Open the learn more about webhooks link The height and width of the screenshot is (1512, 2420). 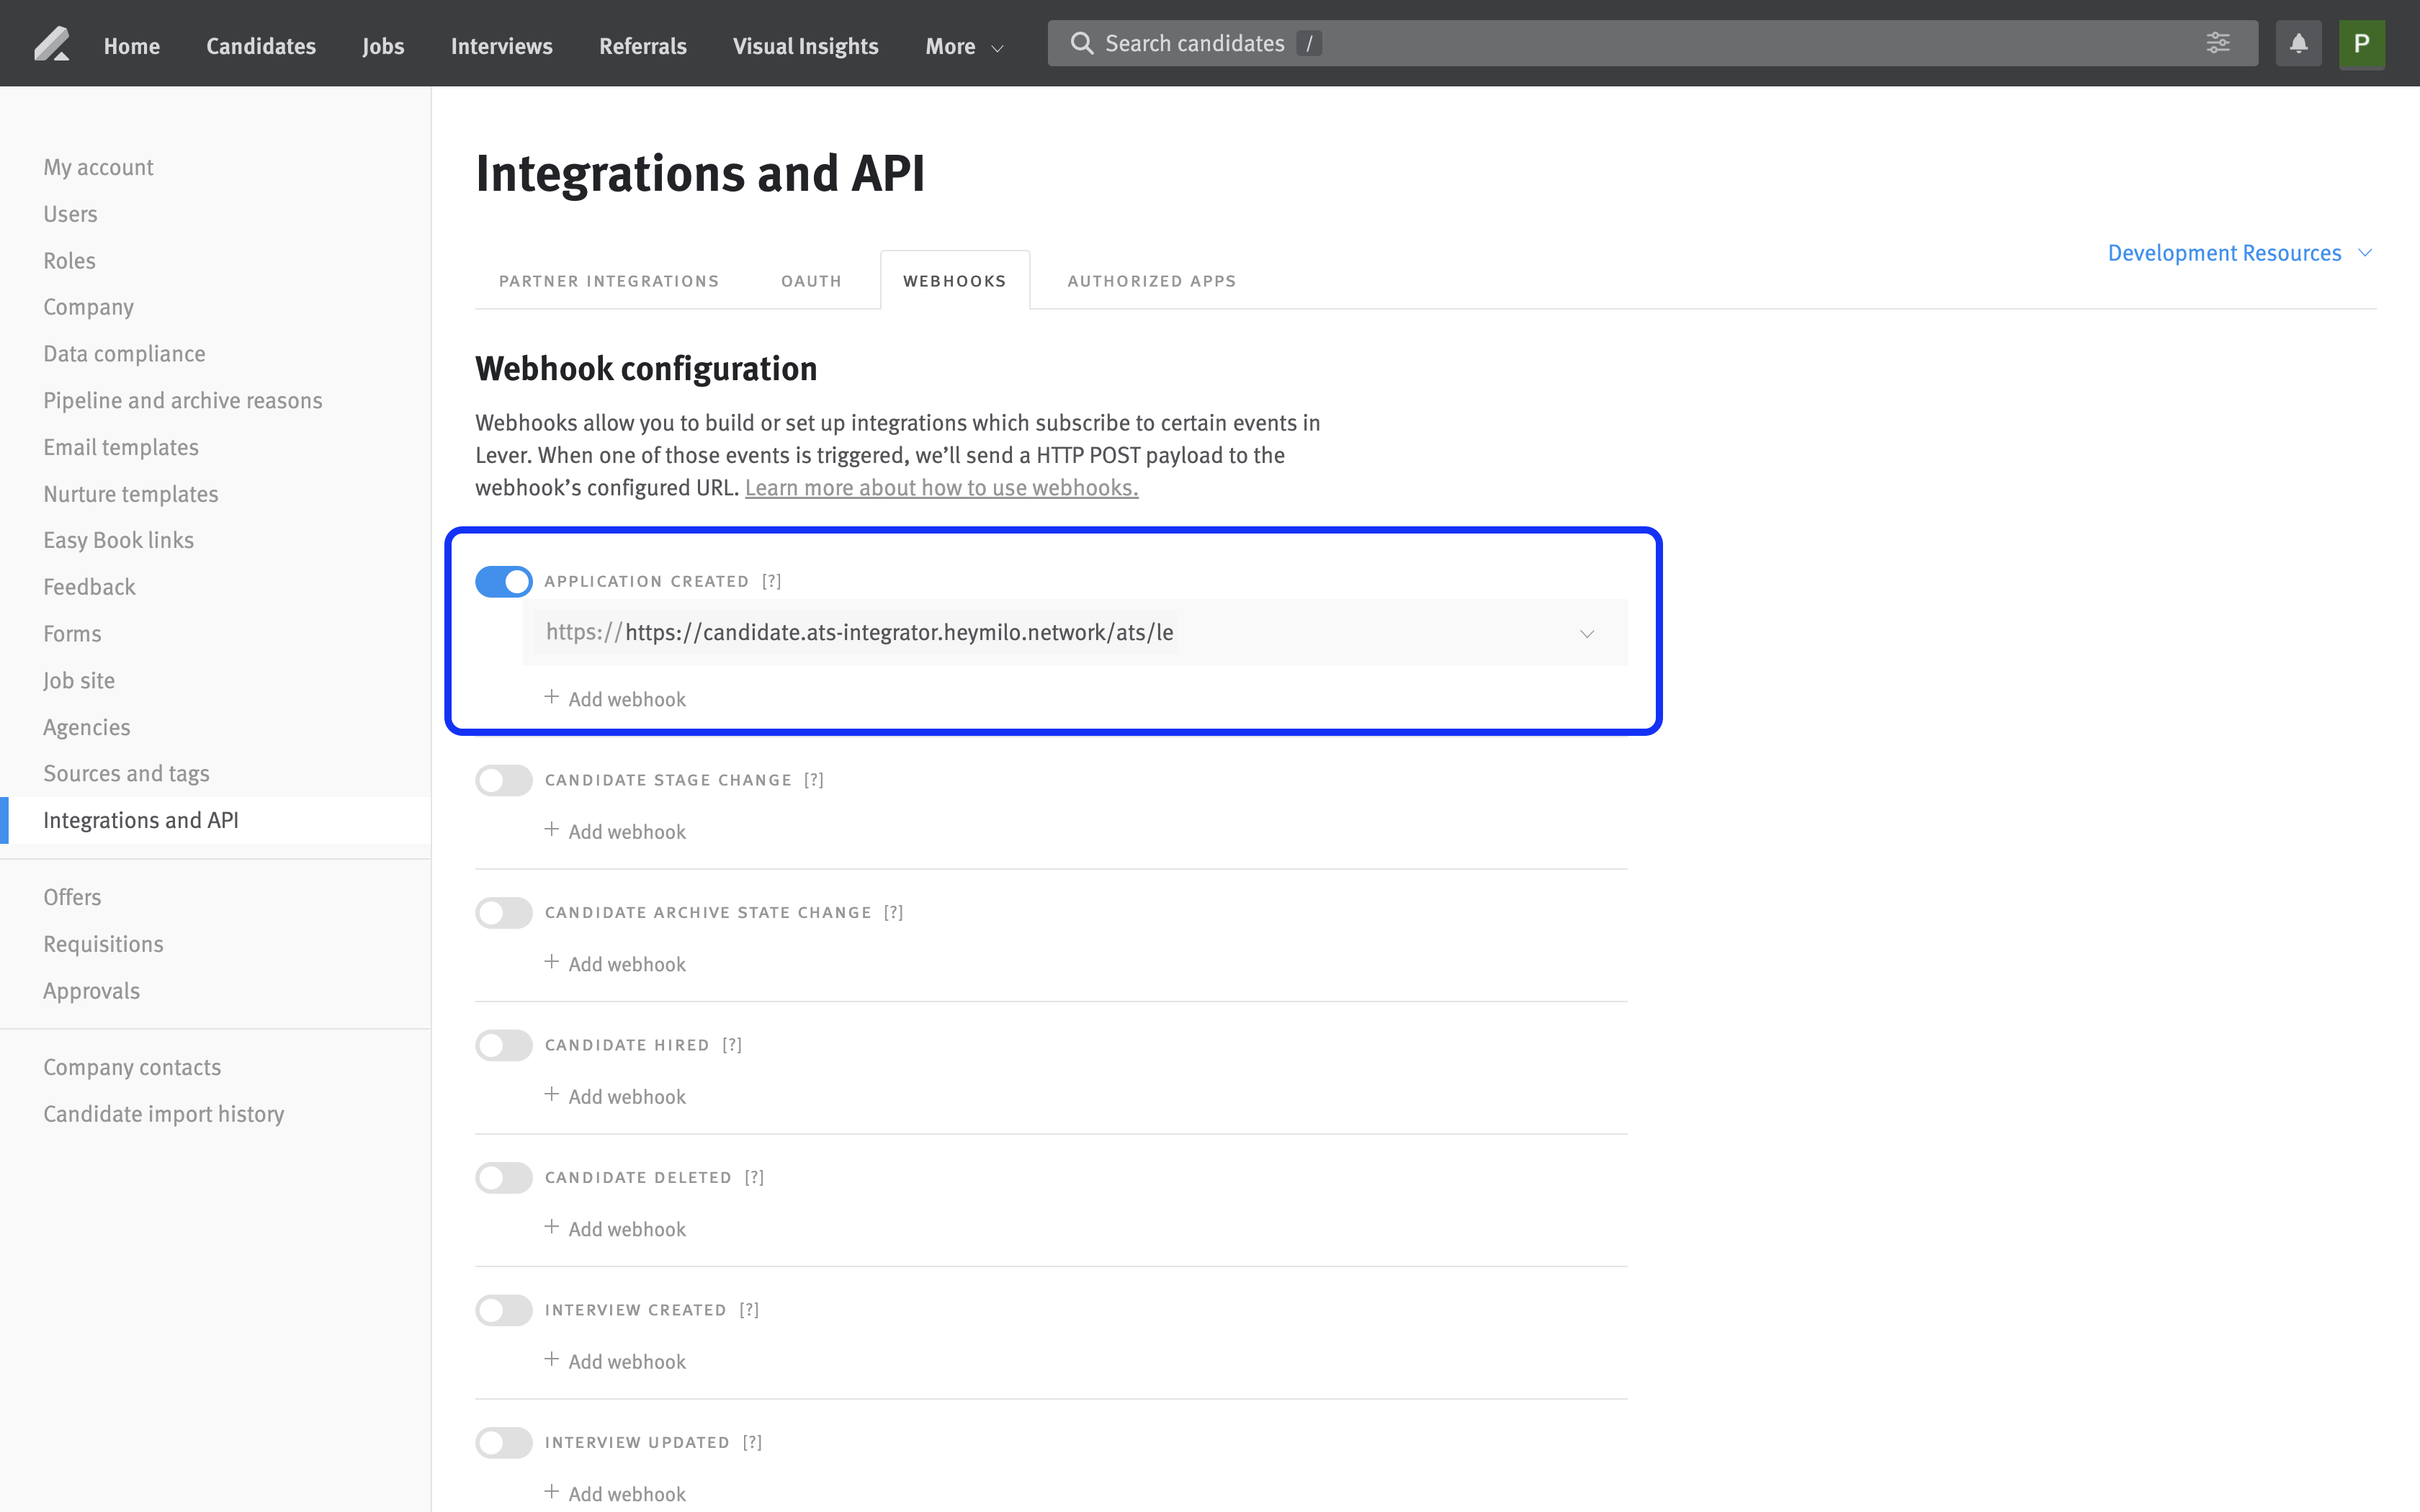click(941, 488)
